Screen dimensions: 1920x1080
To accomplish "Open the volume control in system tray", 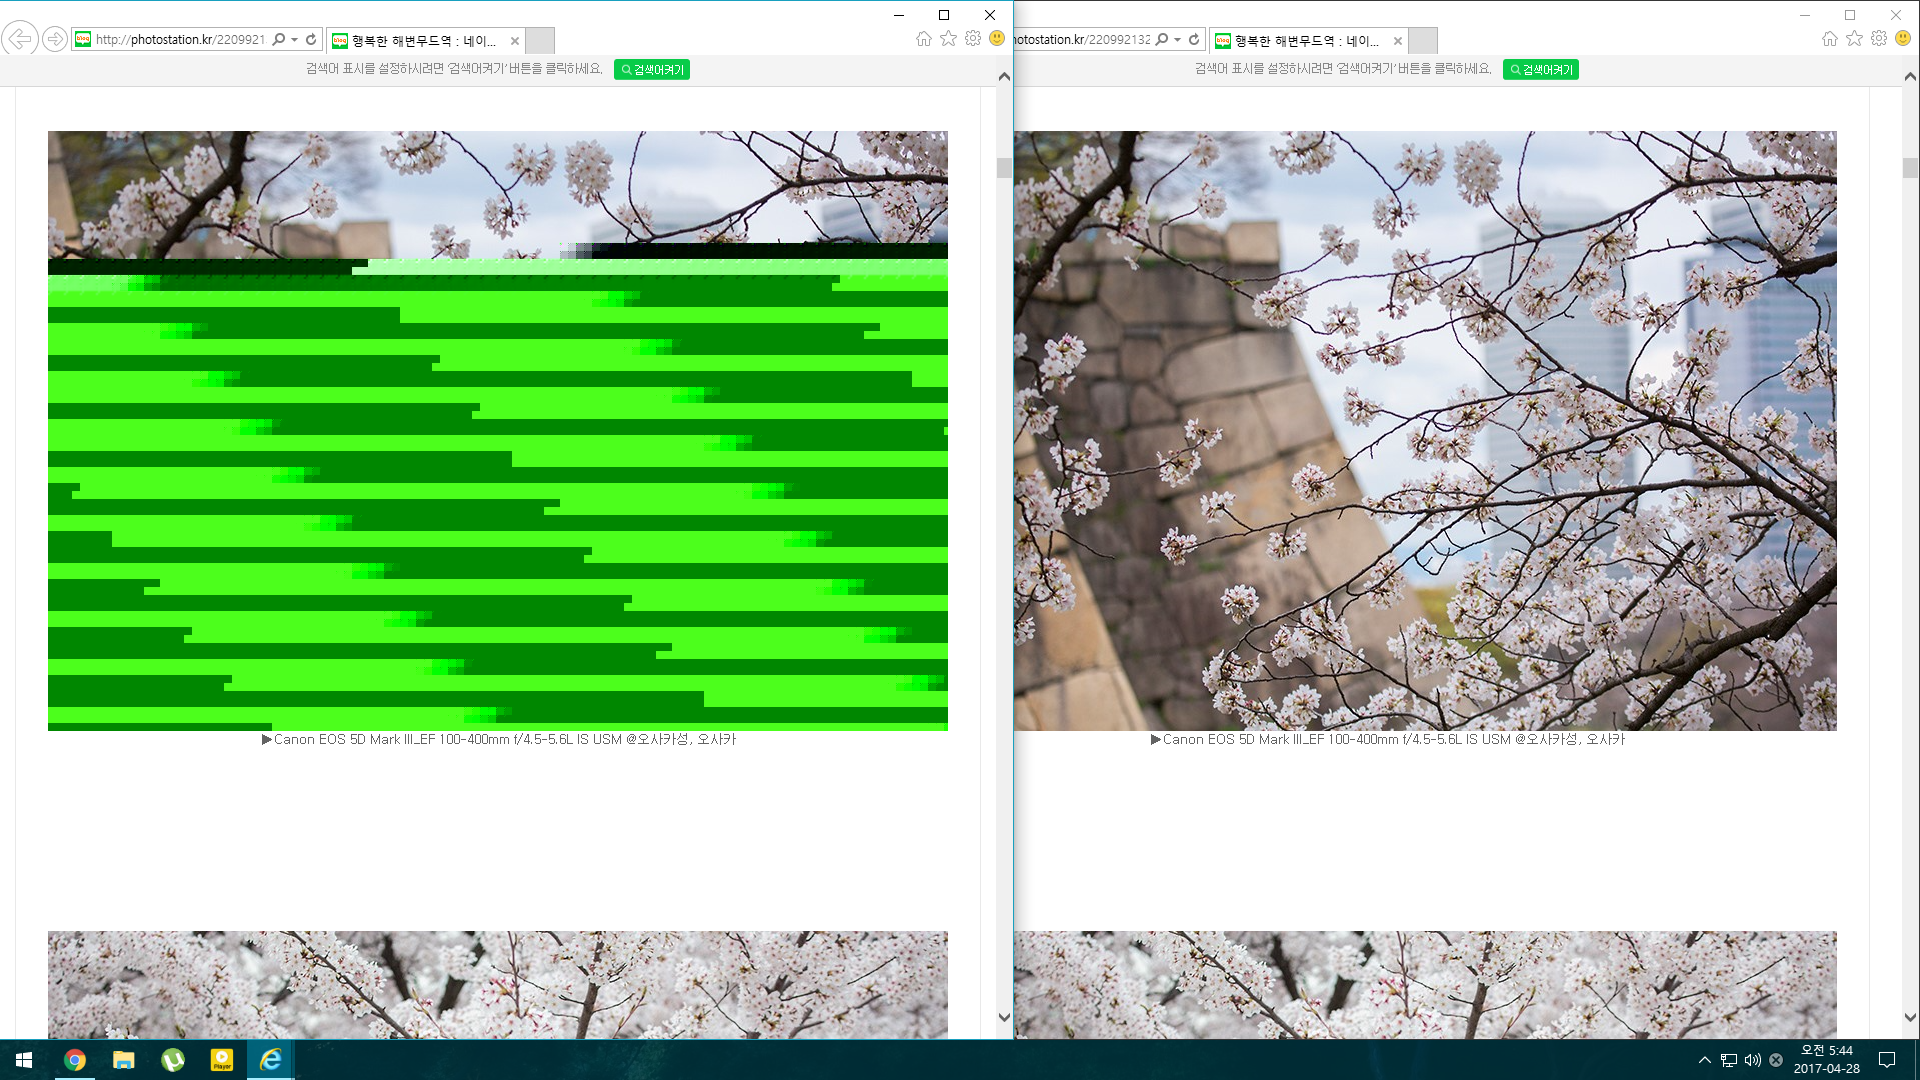I will (x=1753, y=1060).
